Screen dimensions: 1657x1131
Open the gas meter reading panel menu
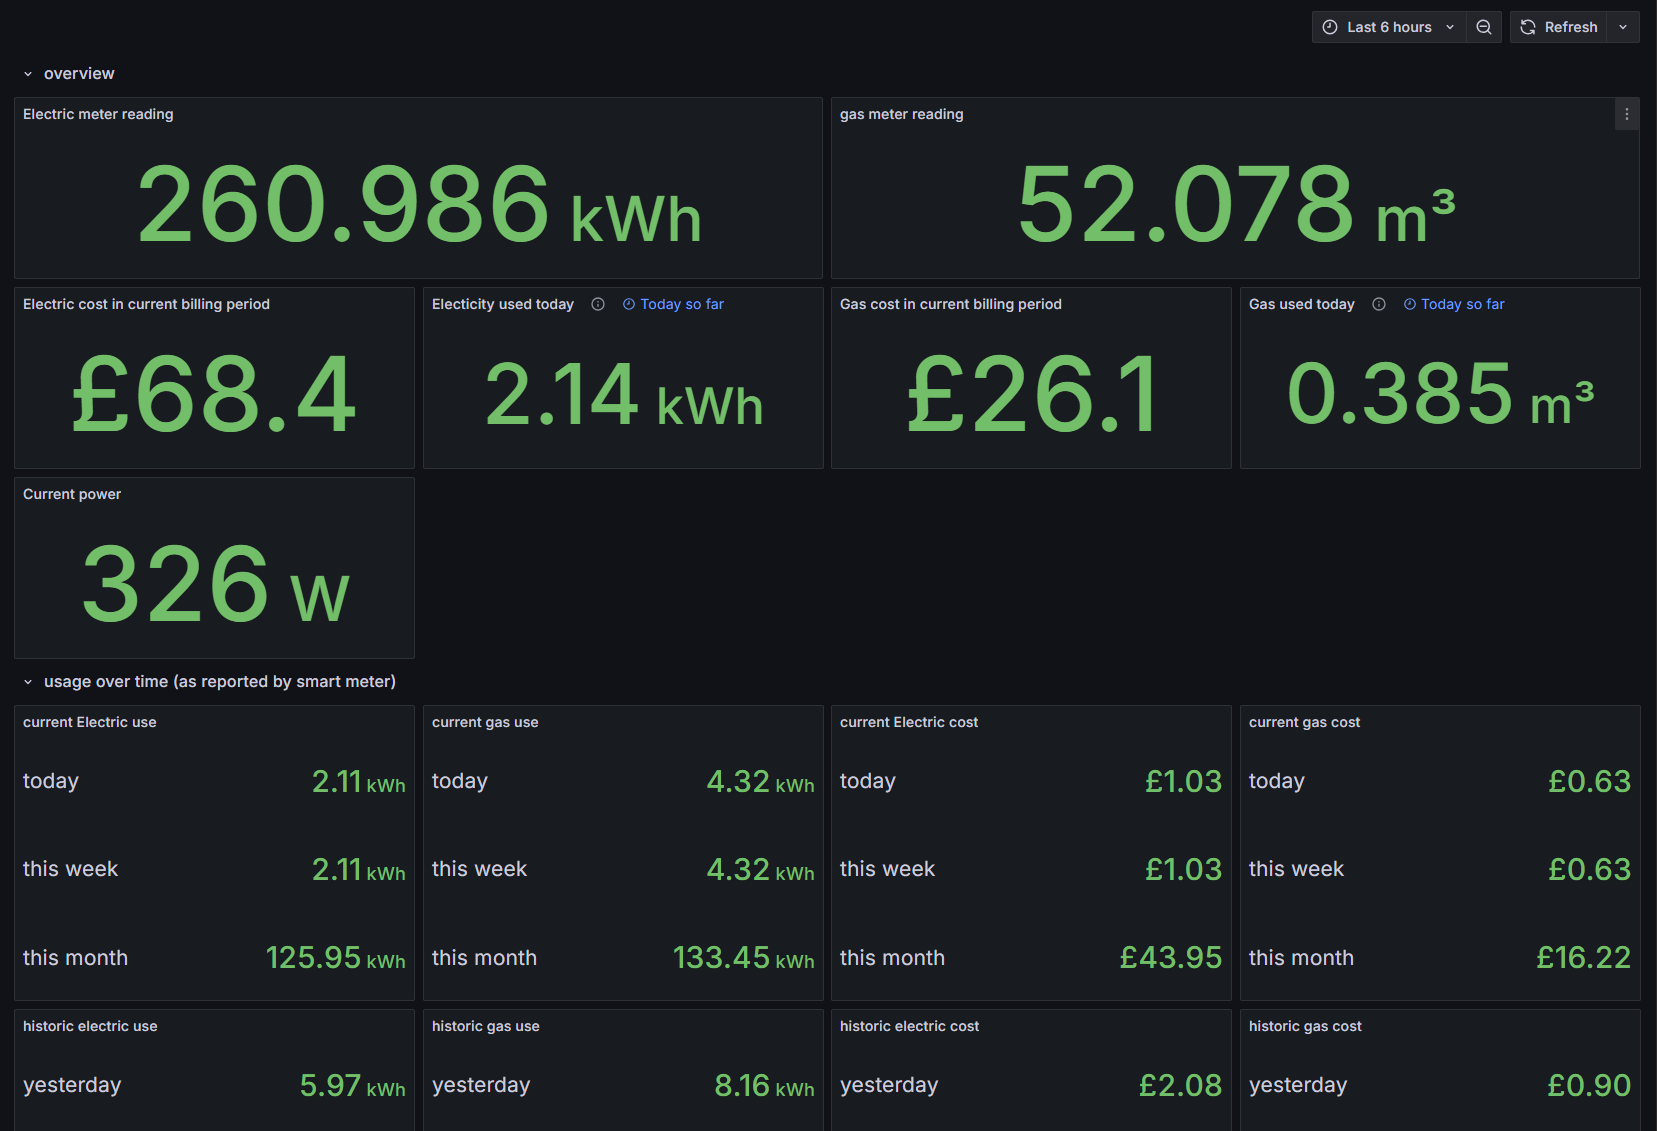1627,114
